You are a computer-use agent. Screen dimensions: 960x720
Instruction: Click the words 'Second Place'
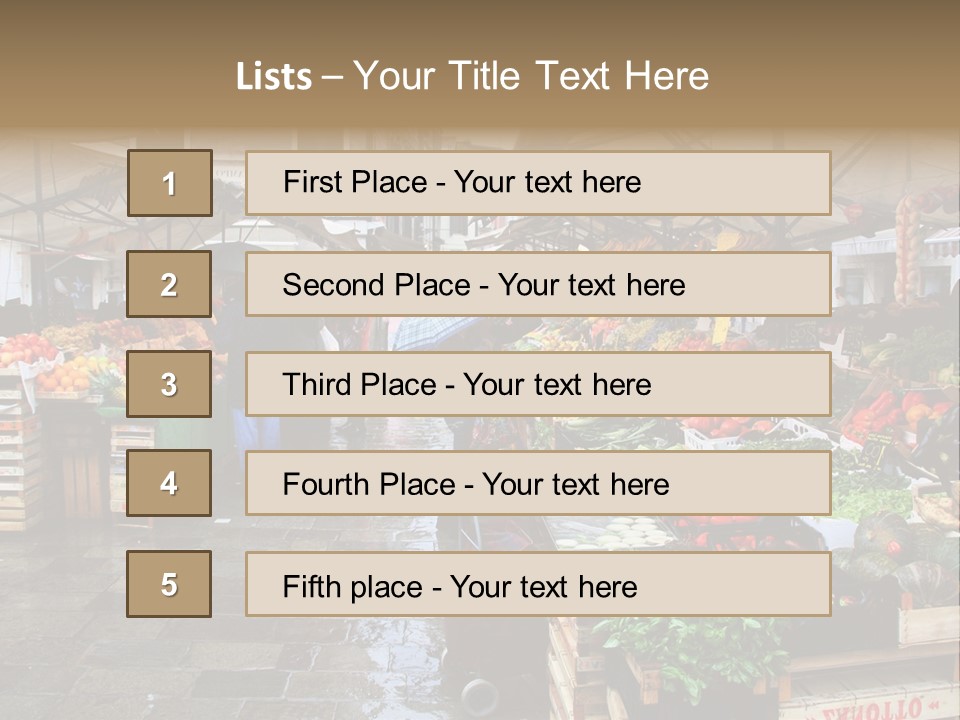(376, 285)
